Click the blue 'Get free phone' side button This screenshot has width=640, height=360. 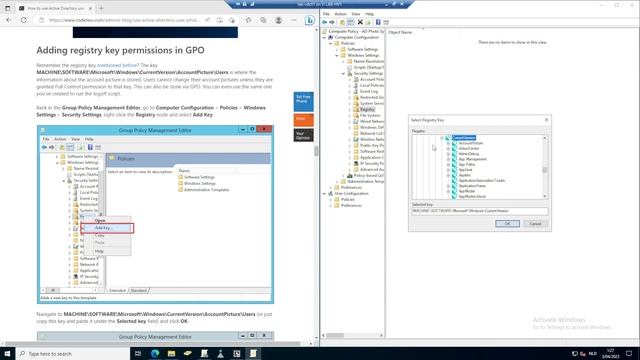click(x=303, y=102)
